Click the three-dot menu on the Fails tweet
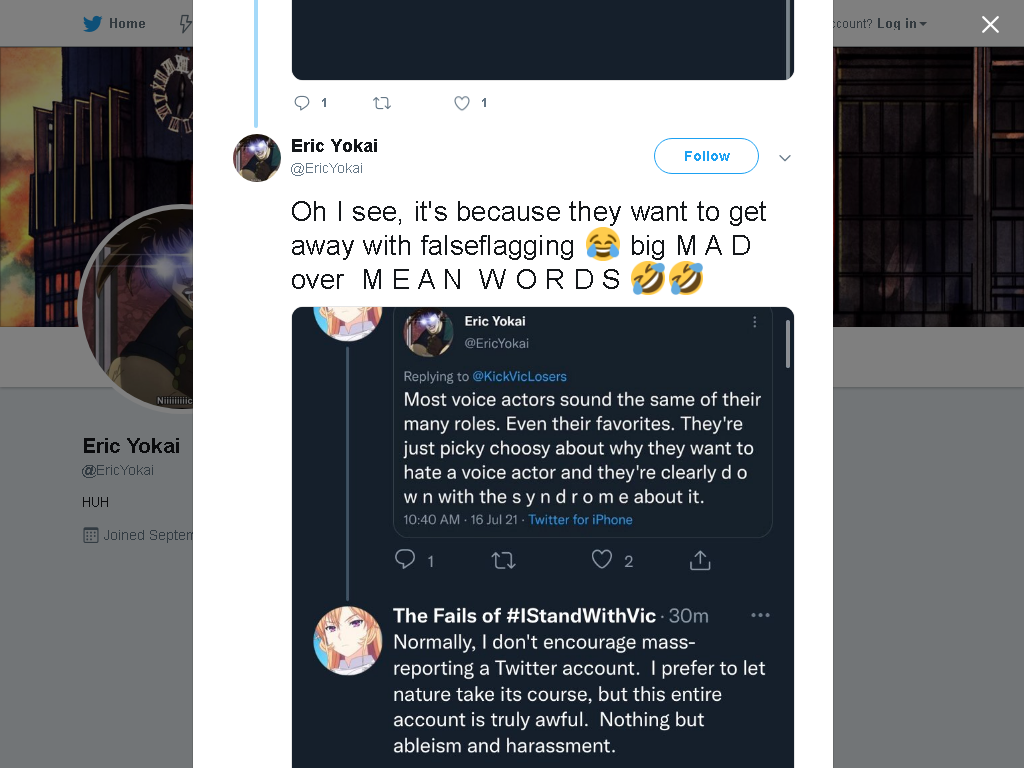 coord(760,615)
